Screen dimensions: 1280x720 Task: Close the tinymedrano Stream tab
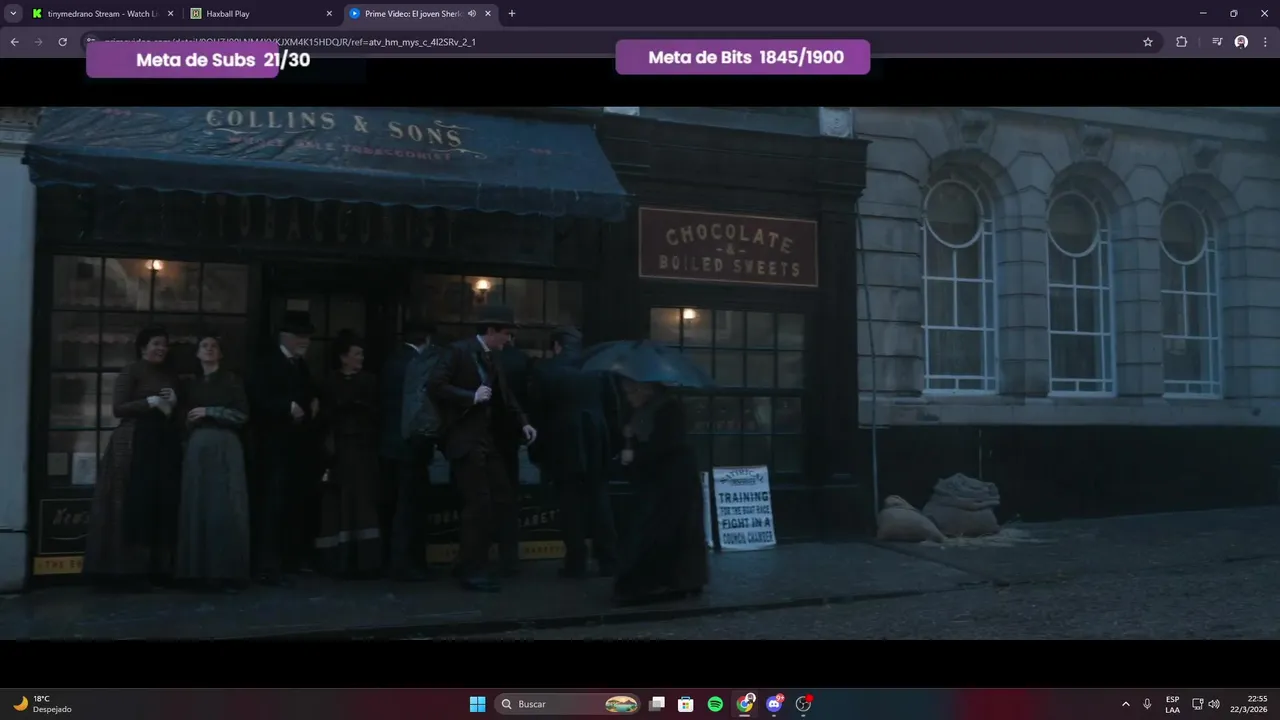coord(170,14)
